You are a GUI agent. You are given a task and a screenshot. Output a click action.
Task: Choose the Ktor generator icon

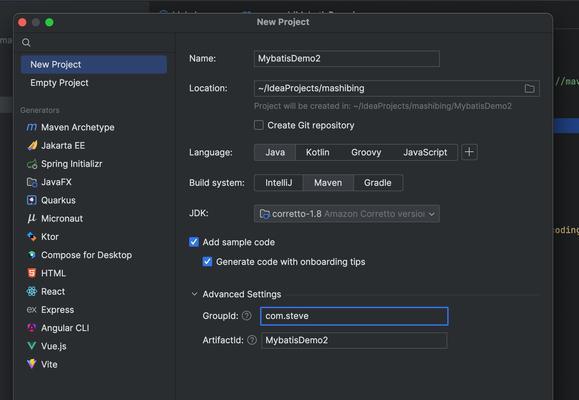(32, 236)
